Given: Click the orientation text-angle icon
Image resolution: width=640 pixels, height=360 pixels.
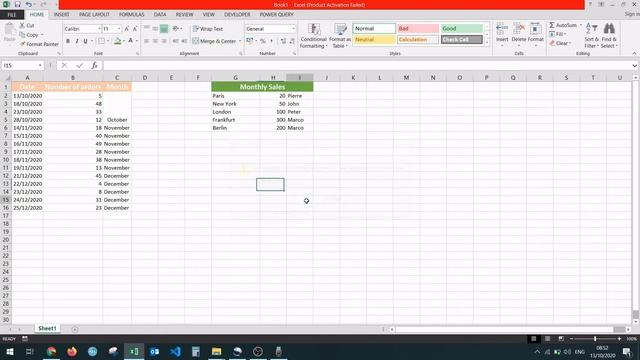Looking at the screenshot, I should tap(176, 29).
